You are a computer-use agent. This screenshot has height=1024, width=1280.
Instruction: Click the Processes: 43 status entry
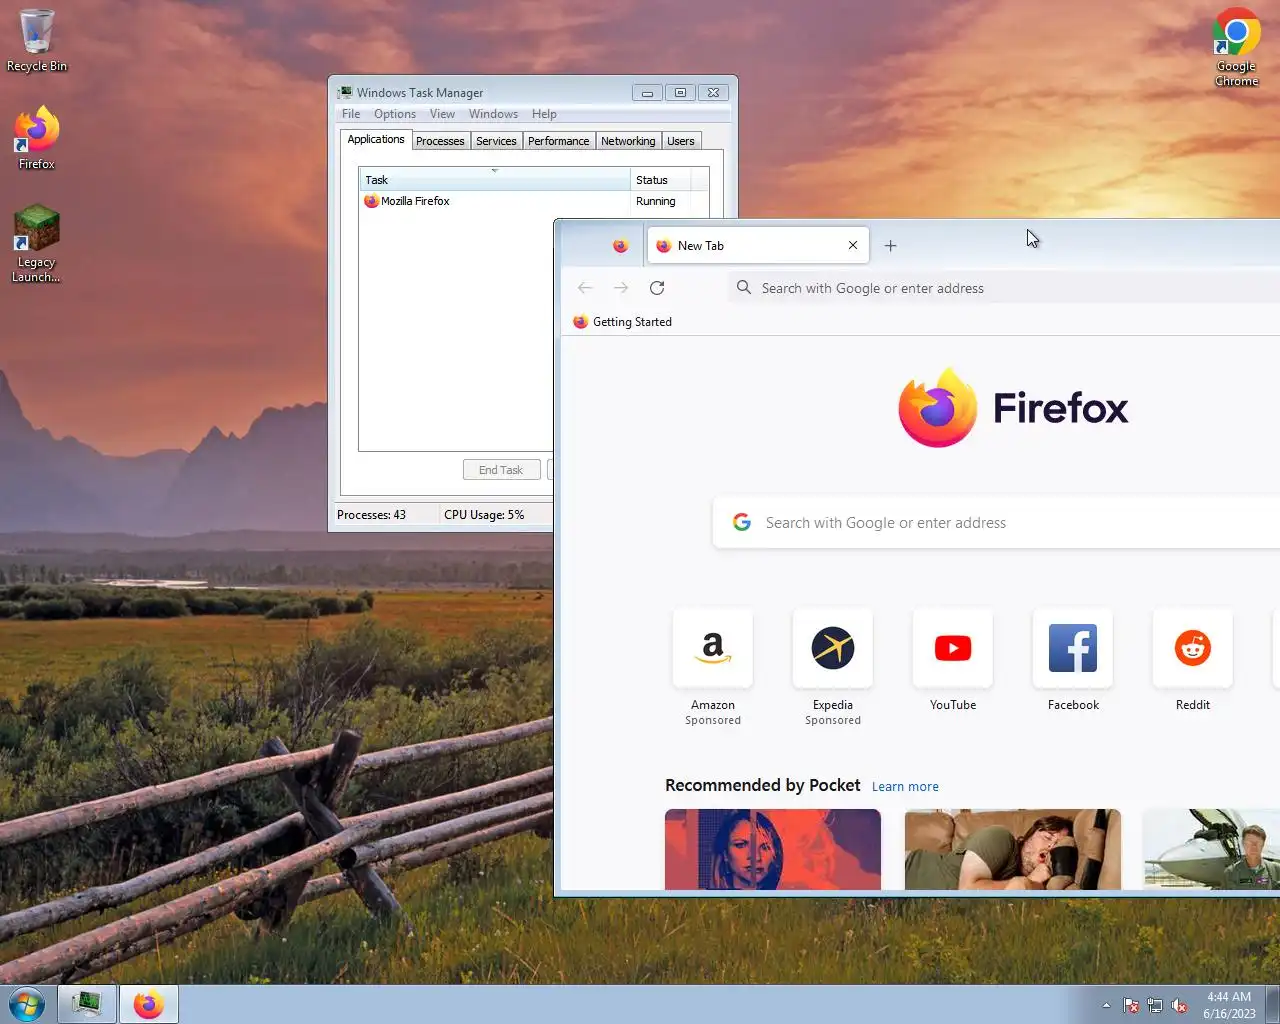click(371, 515)
